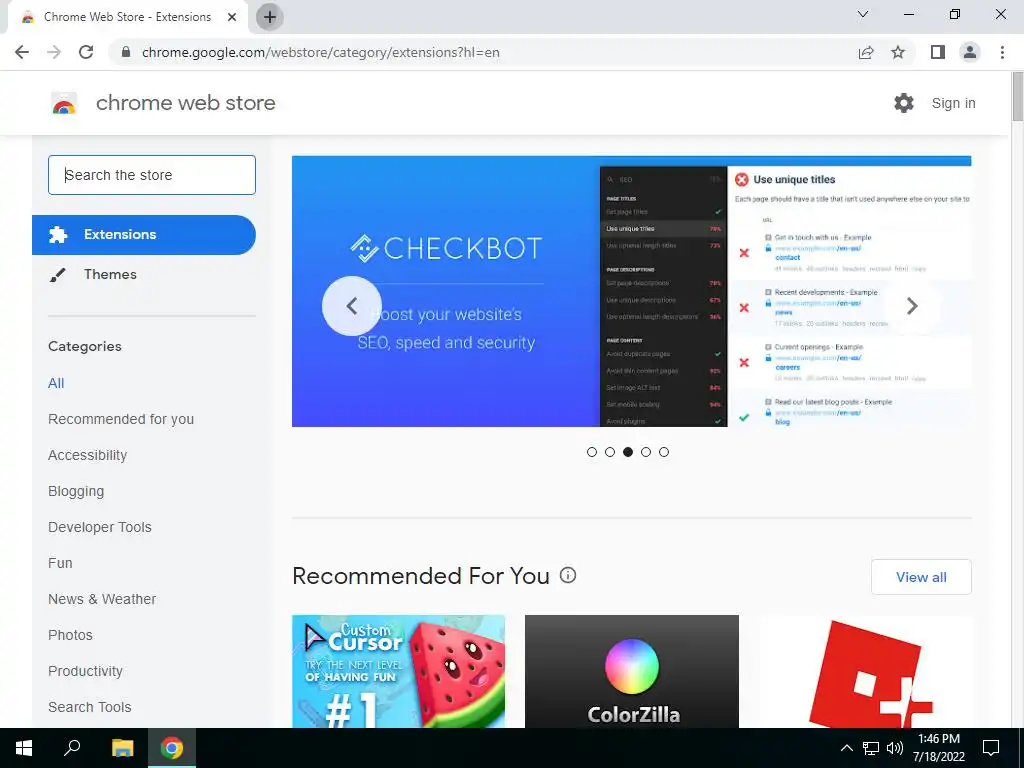Image resolution: width=1024 pixels, height=768 pixels.
Task: Select the third carousel dot
Action: pyautogui.click(x=628, y=452)
